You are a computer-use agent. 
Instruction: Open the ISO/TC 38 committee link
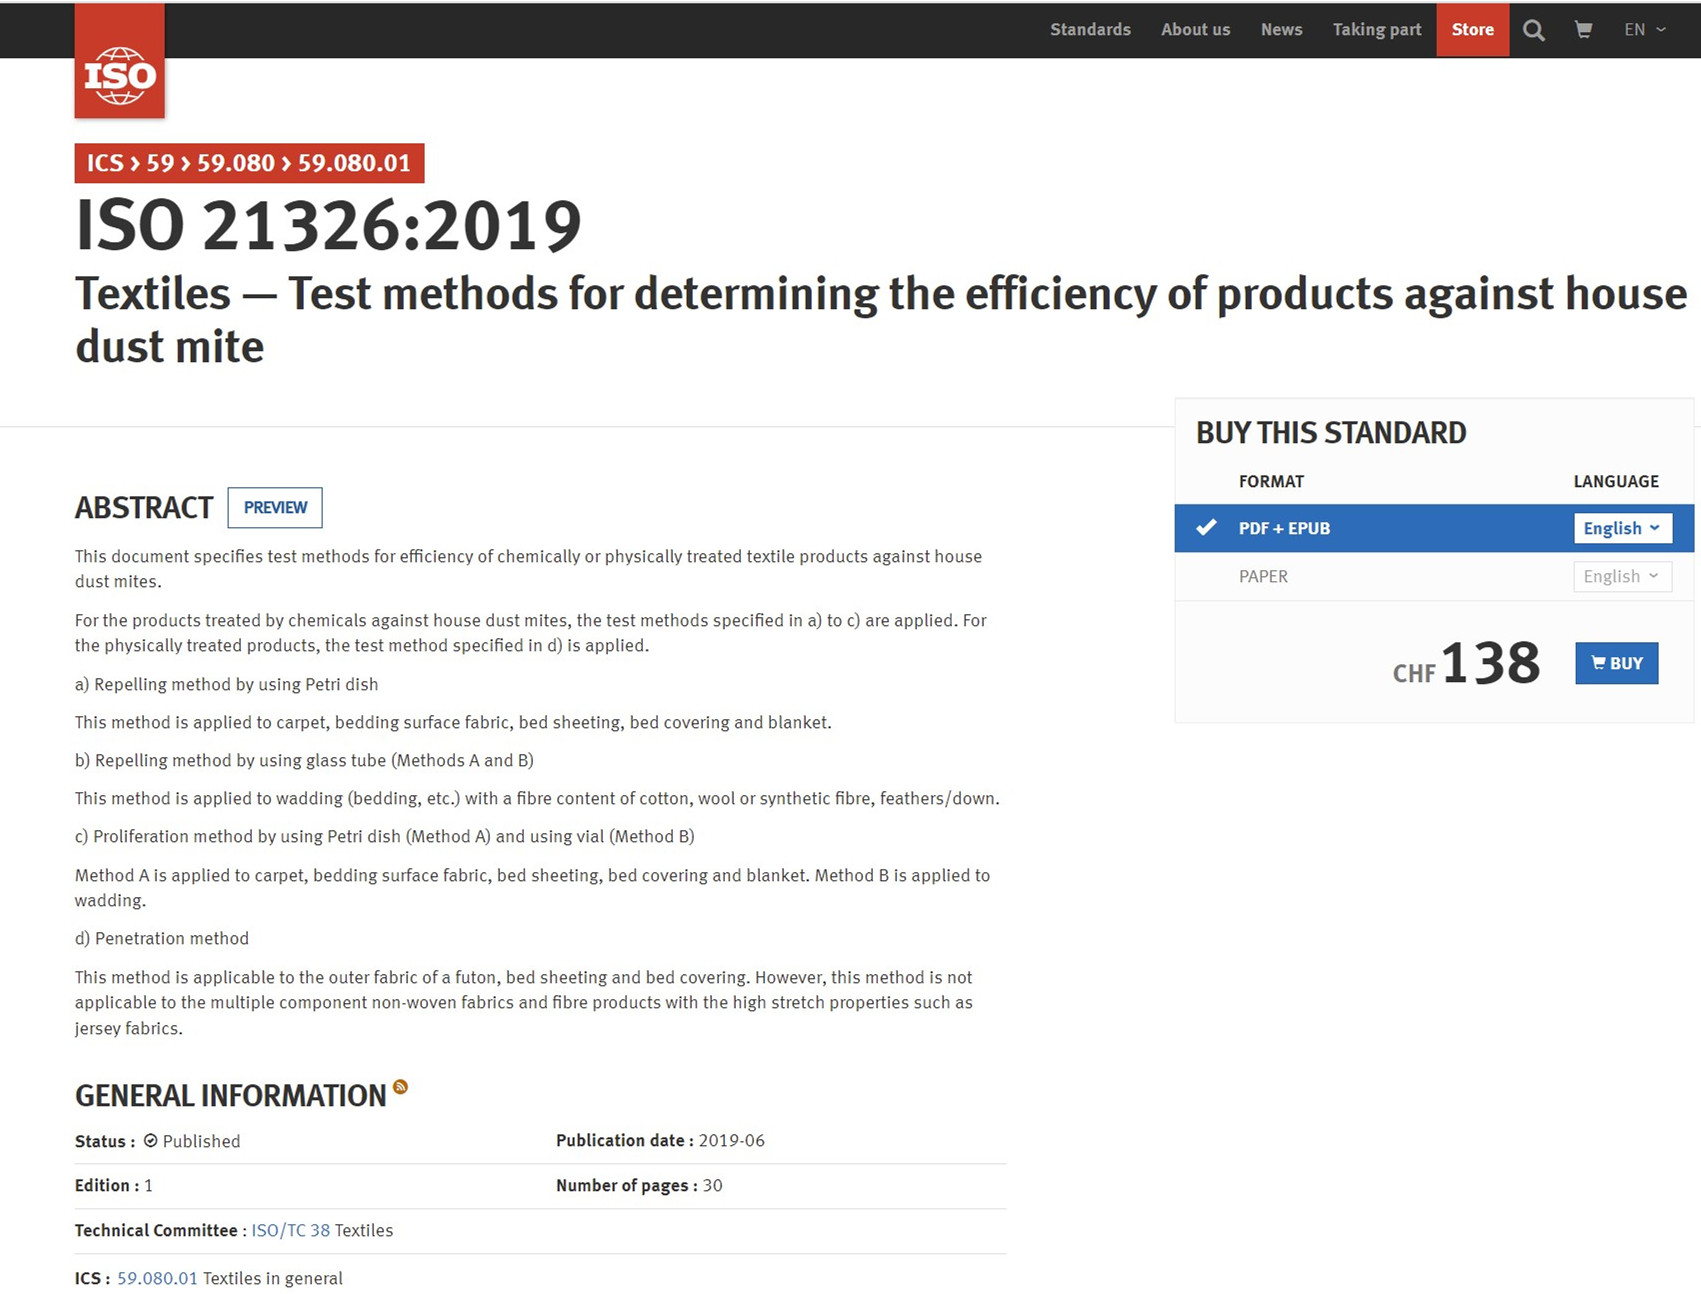(x=290, y=1230)
